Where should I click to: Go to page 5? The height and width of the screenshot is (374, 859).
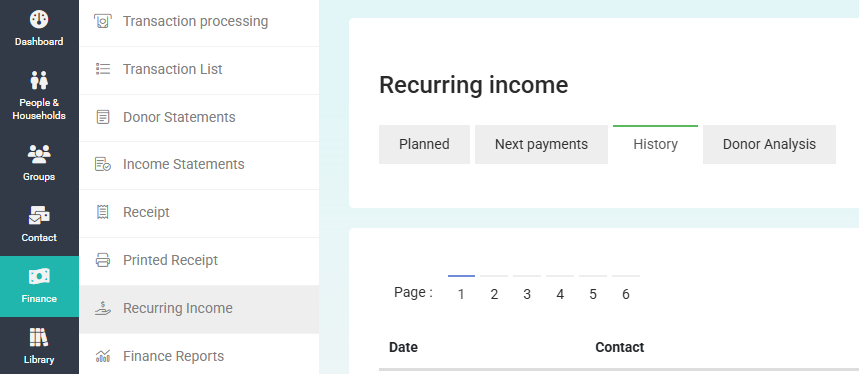[593, 294]
